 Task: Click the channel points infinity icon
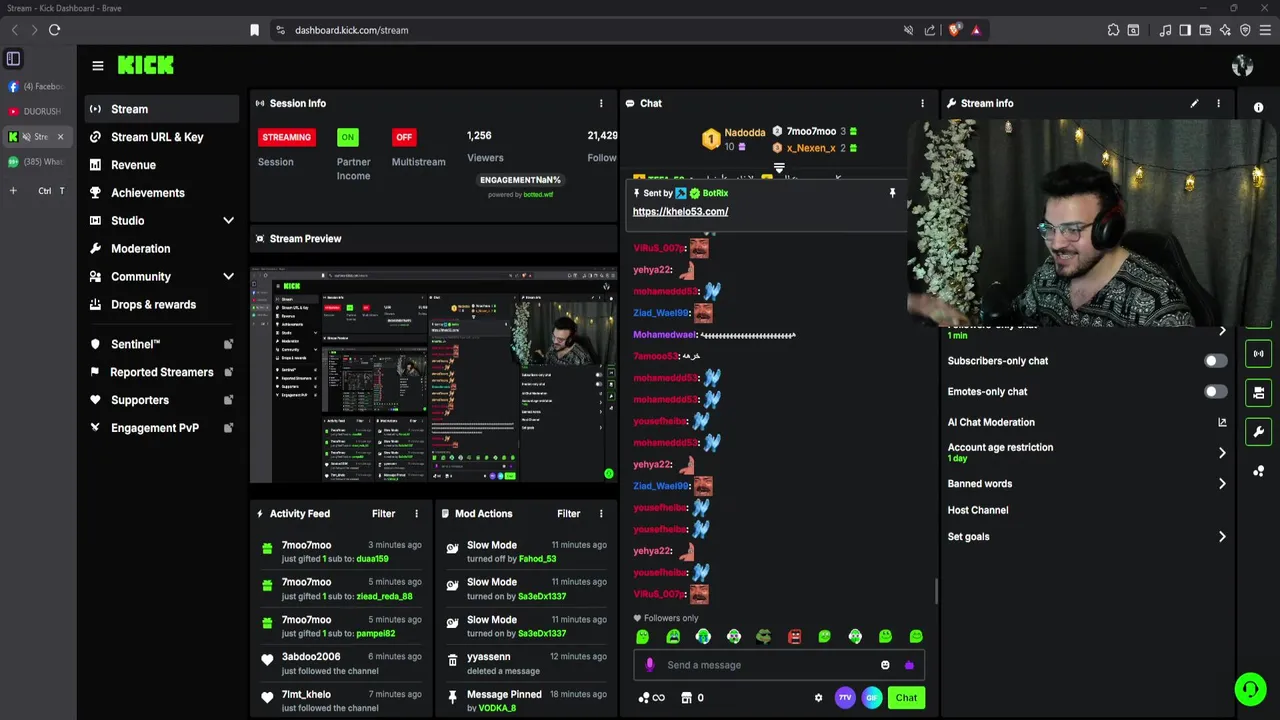tap(651, 698)
